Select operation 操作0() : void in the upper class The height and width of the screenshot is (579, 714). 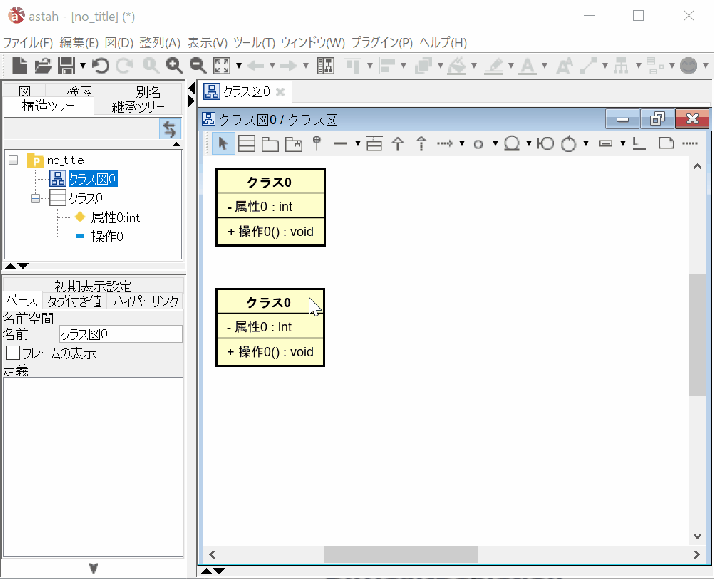[x=270, y=232]
